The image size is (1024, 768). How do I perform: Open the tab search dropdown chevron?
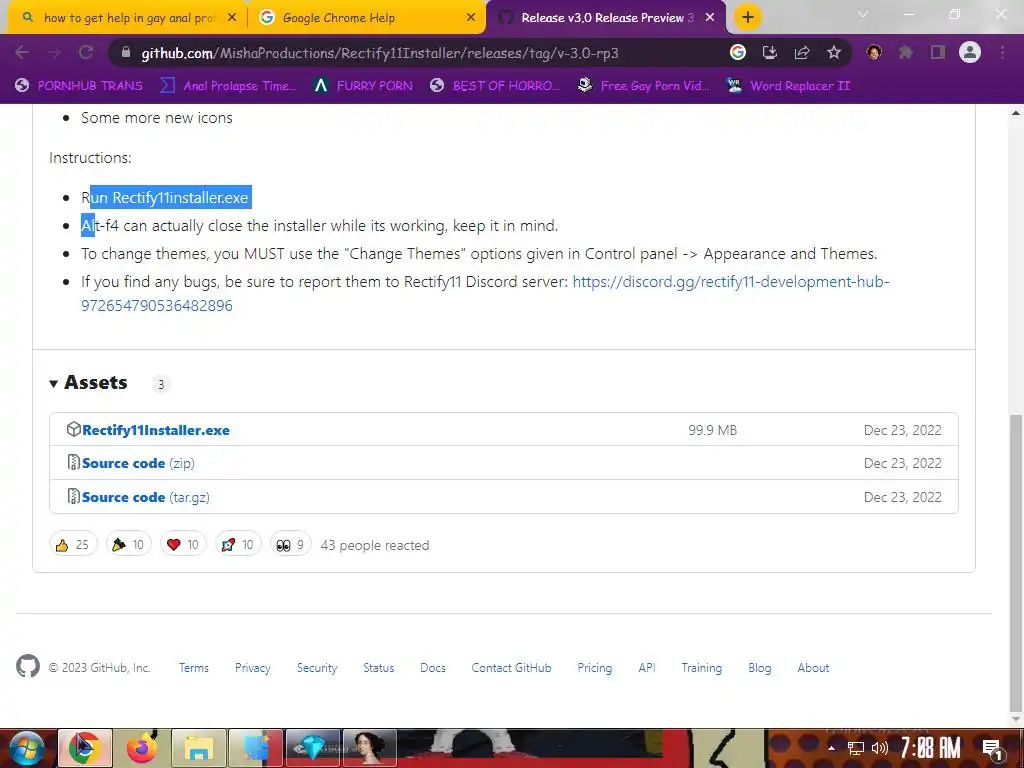coord(863,14)
